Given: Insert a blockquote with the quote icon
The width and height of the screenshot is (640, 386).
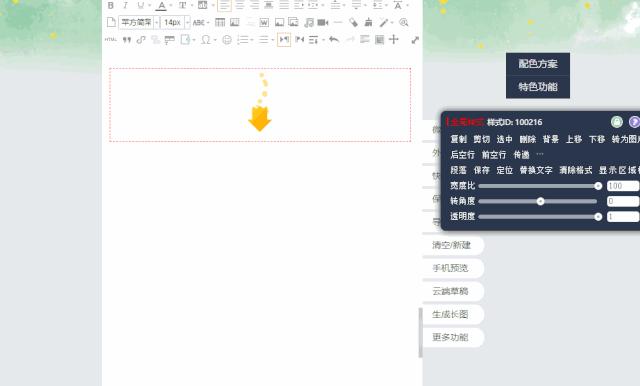Looking at the screenshot, I should pos(127,40).
